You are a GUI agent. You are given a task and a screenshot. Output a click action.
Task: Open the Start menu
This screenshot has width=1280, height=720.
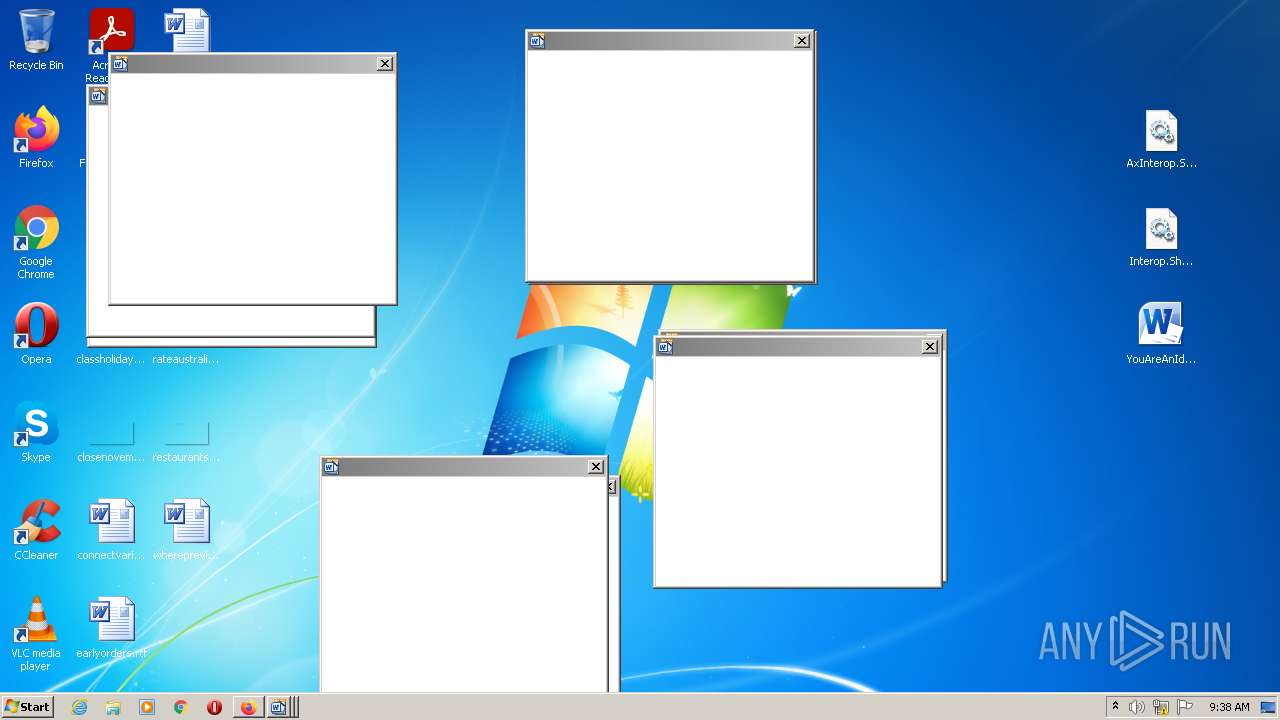pos(28,707)
